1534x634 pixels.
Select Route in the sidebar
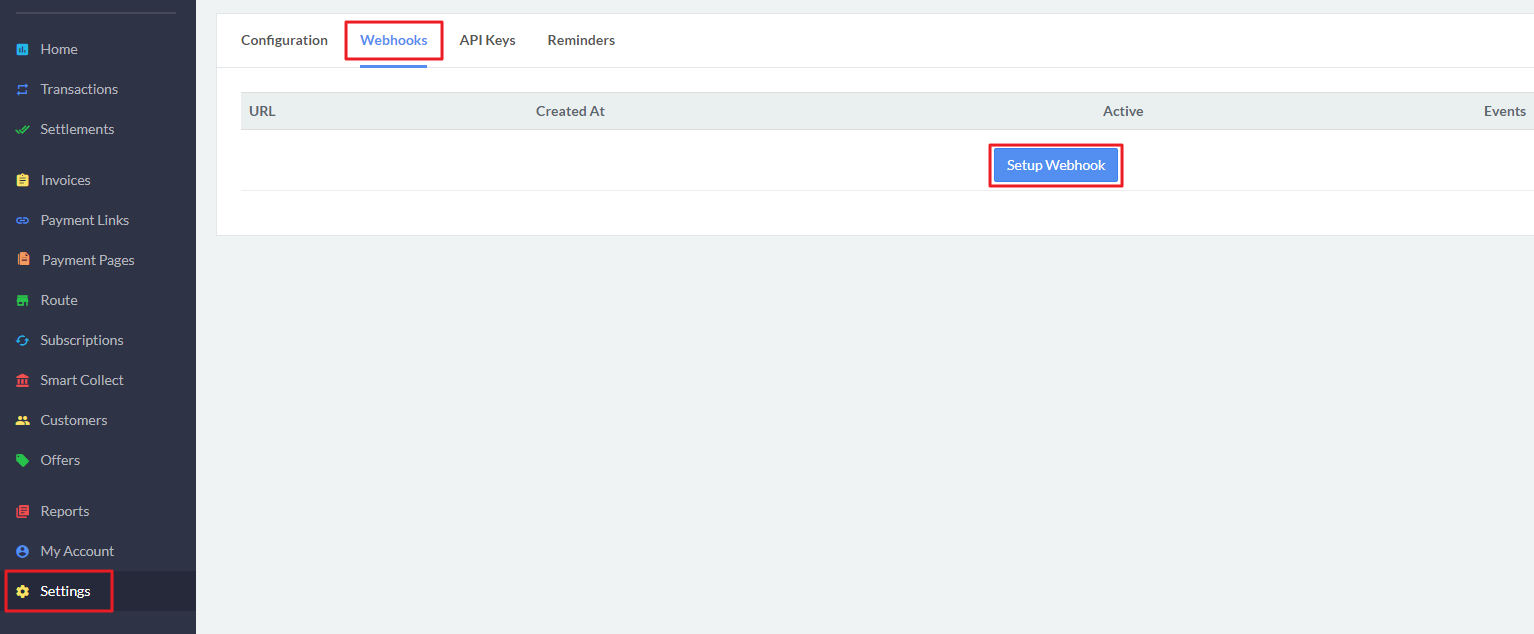pyautogui.click(x=59, y=300)
